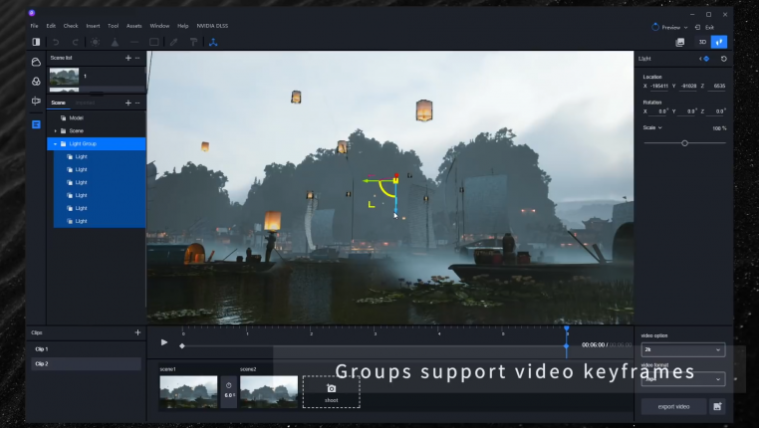Click the sun light icon in toolbar
759x428 pixels.
95,43
